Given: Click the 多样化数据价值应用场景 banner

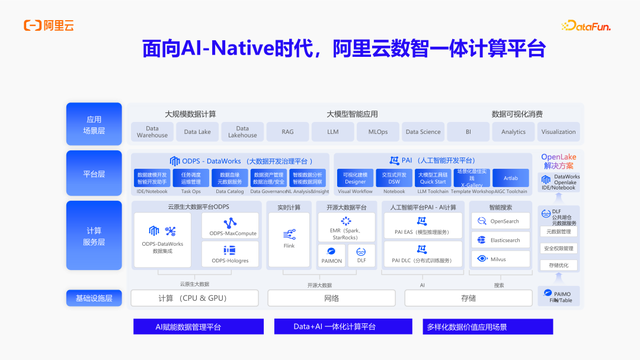Looking at the screenshot, I should [x=488, y=327].
